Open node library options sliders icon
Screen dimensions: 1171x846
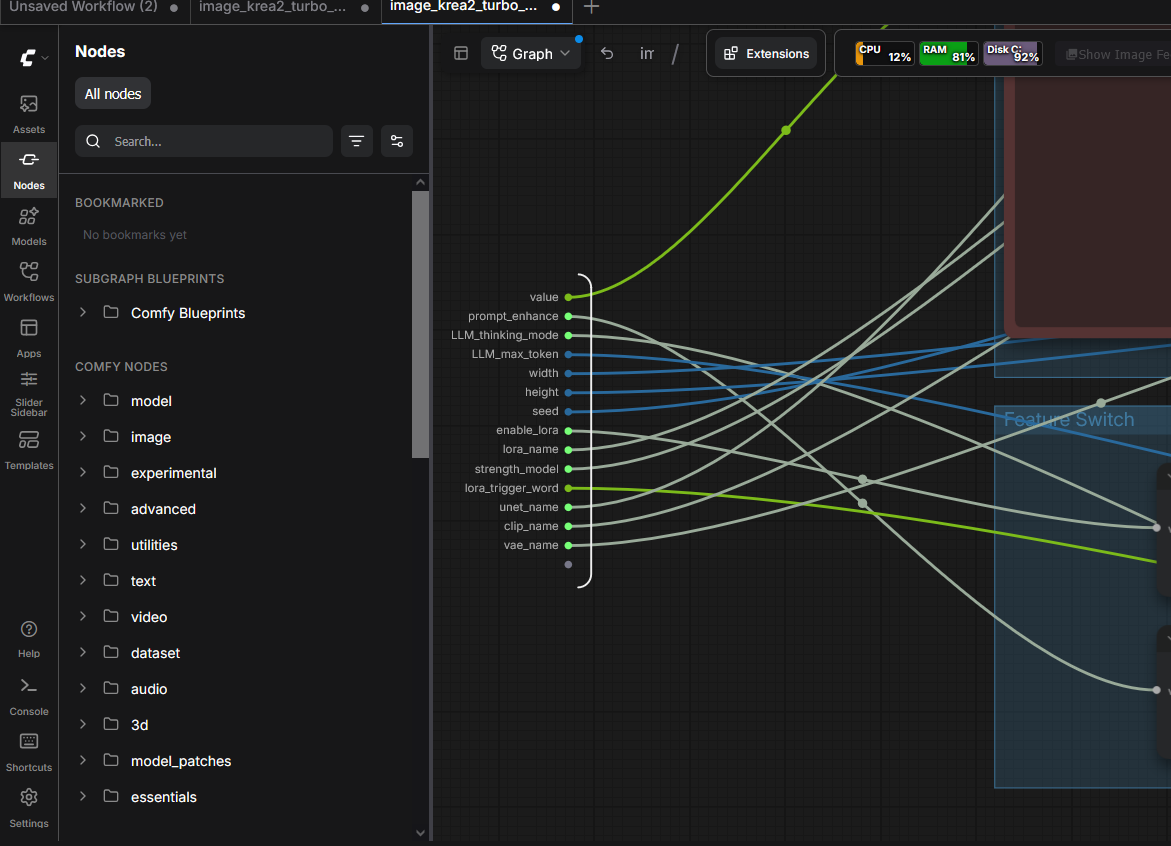[397, 141]
